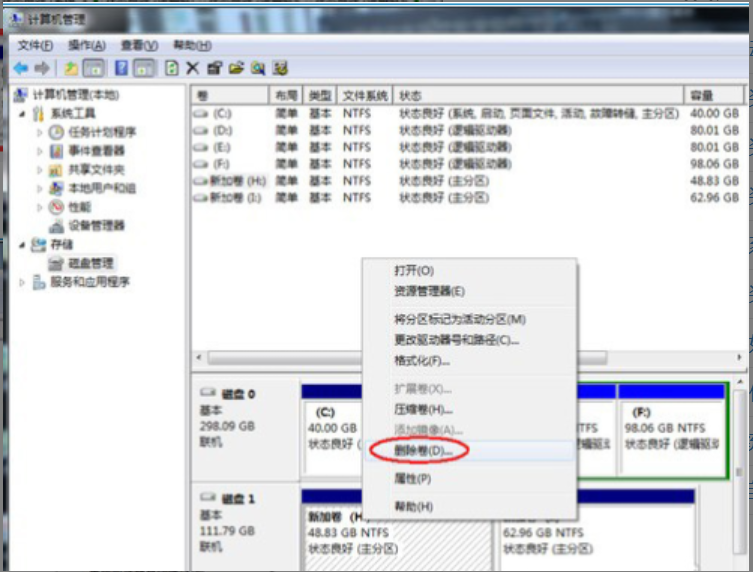Open the 操作(A) menu
The width and height of the screenshot is (753, 572).
[87, 45]
